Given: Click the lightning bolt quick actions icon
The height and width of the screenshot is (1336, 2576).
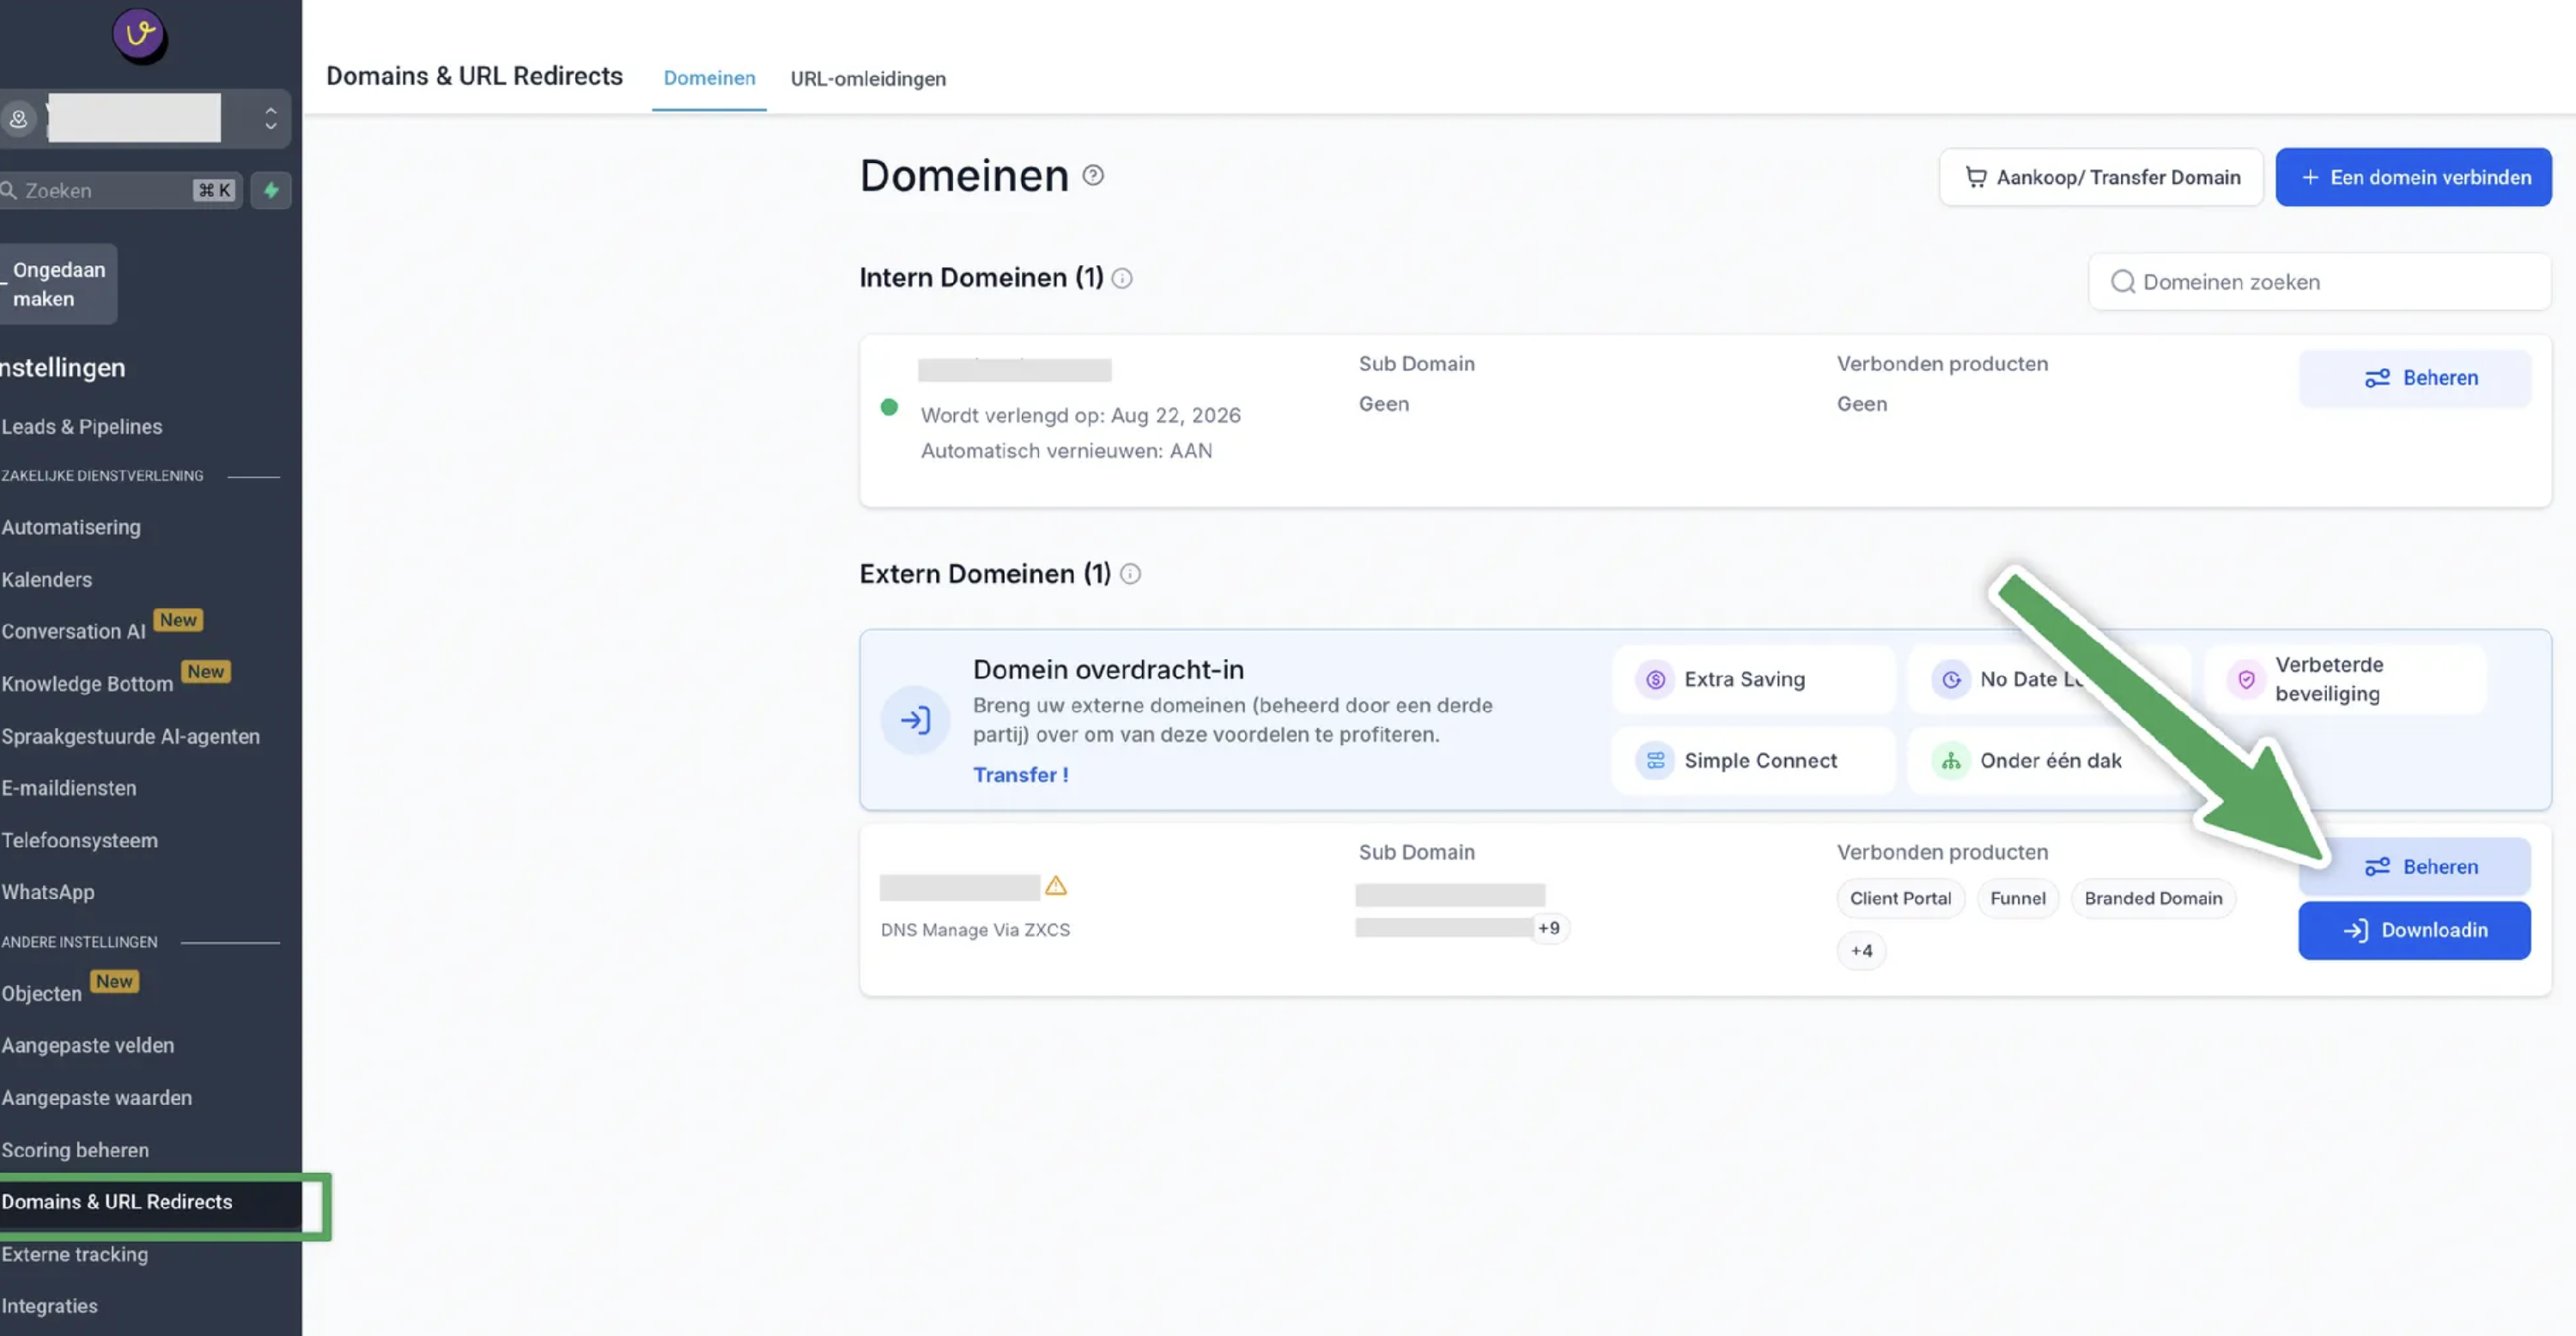Looking at the screenshot, I should (x=271, y=190).
